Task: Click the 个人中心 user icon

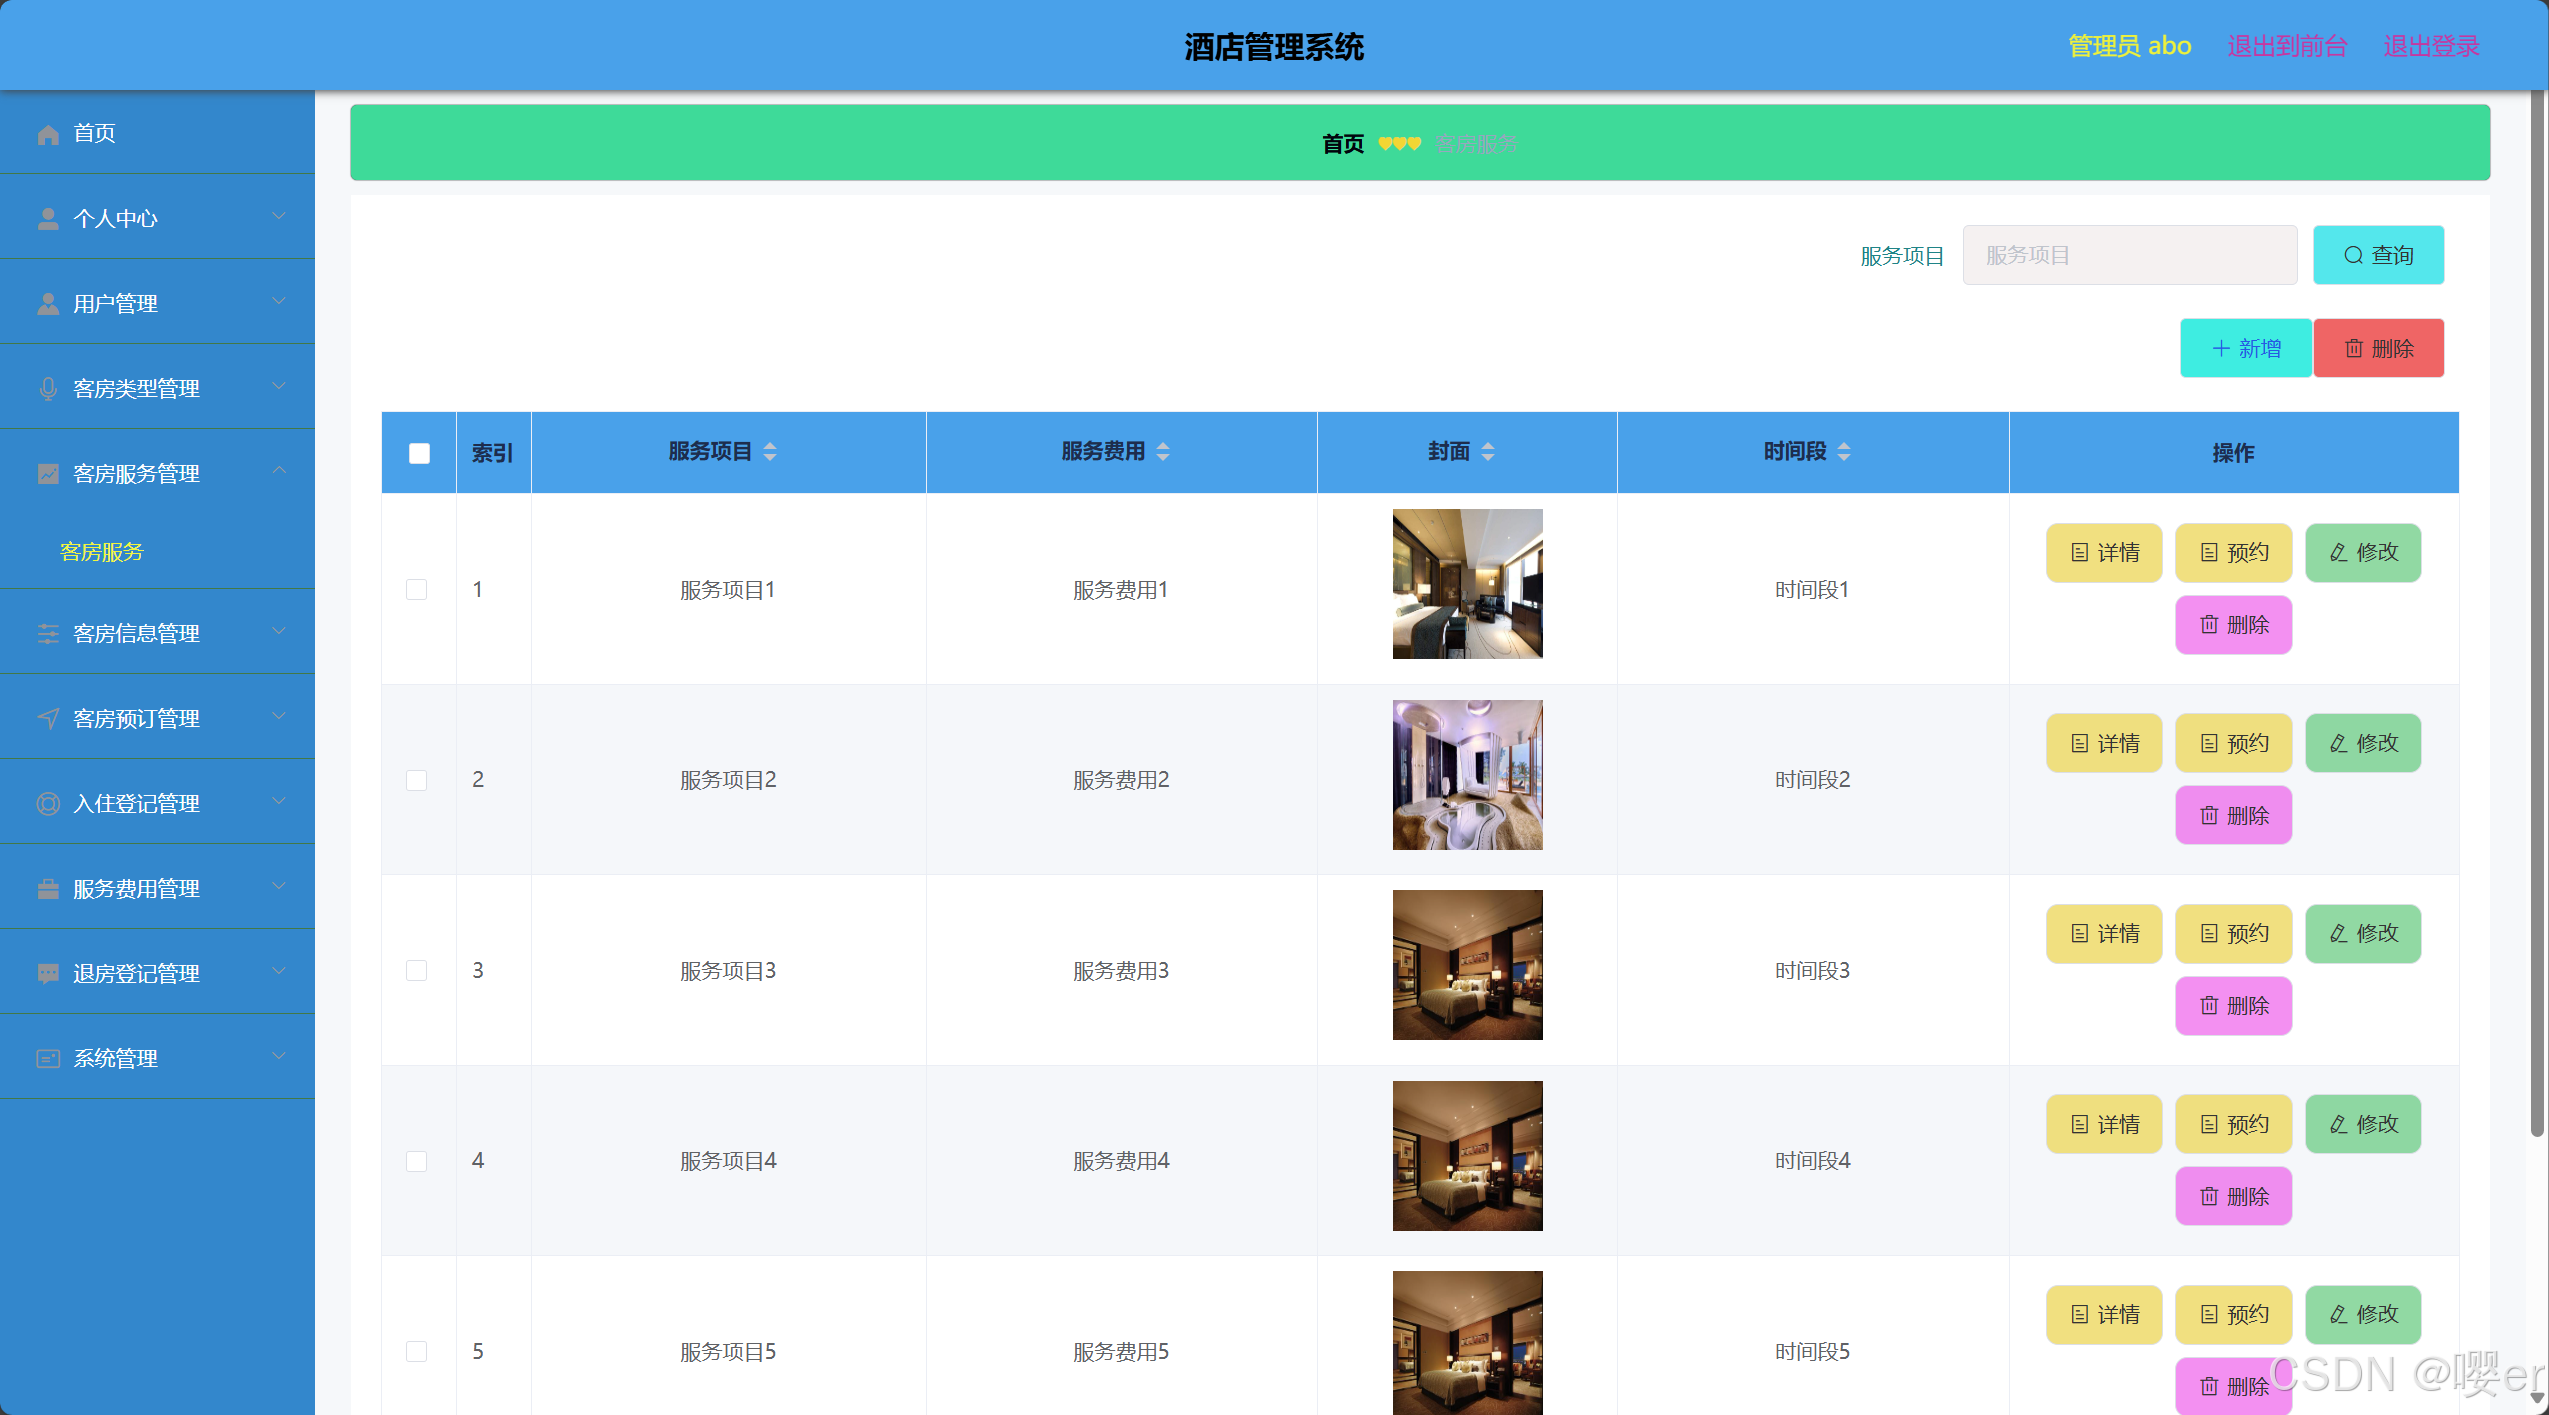Action: 47,217
